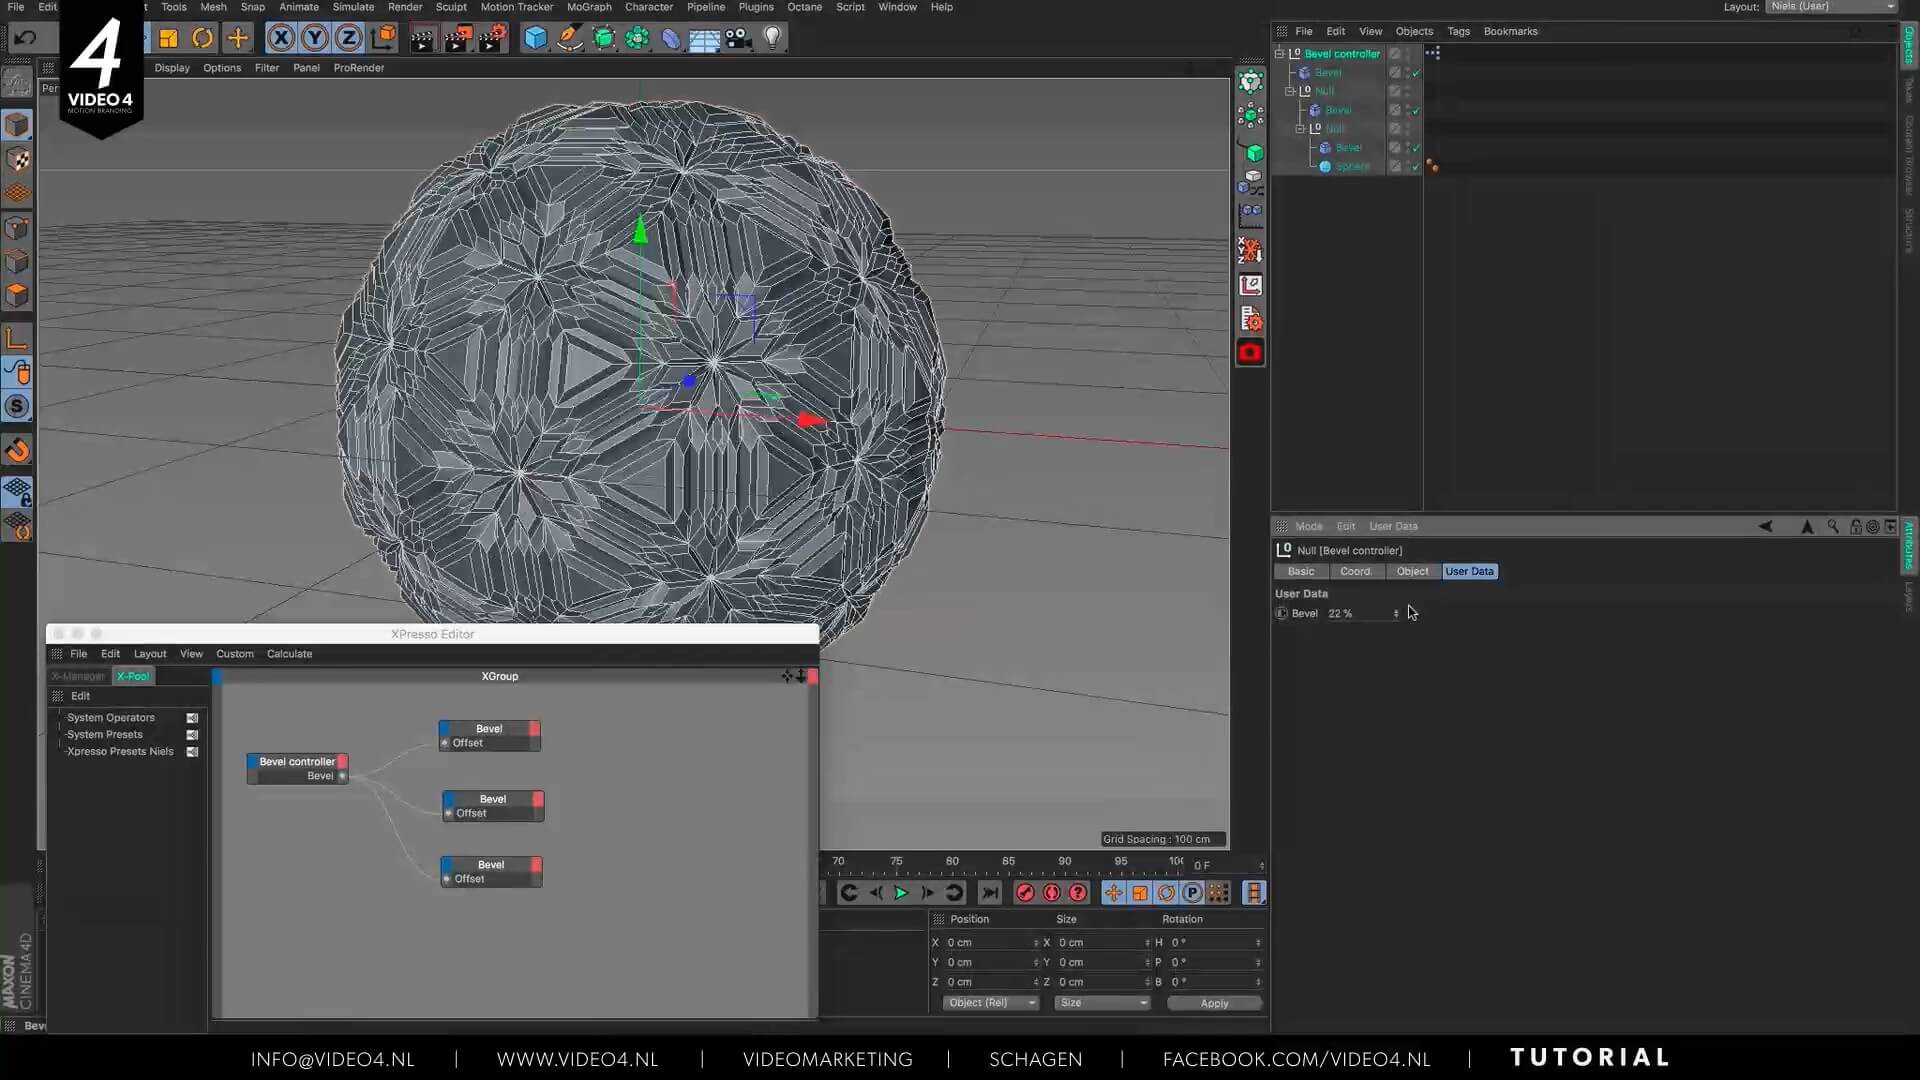The image size is (1920, 1080).
Task: Click the Bevel percent value stepper
Action: pyautogui.click(x=1396, y=614)
